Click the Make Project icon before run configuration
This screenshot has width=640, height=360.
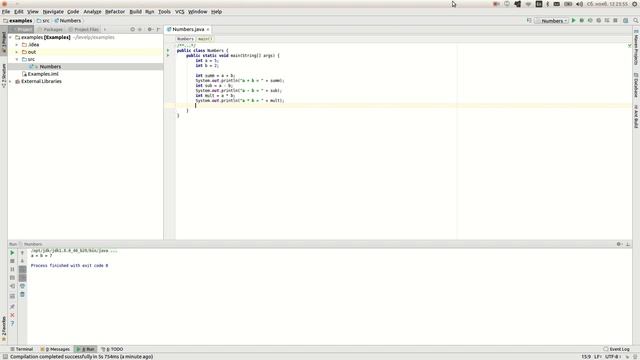pos(529,20)
